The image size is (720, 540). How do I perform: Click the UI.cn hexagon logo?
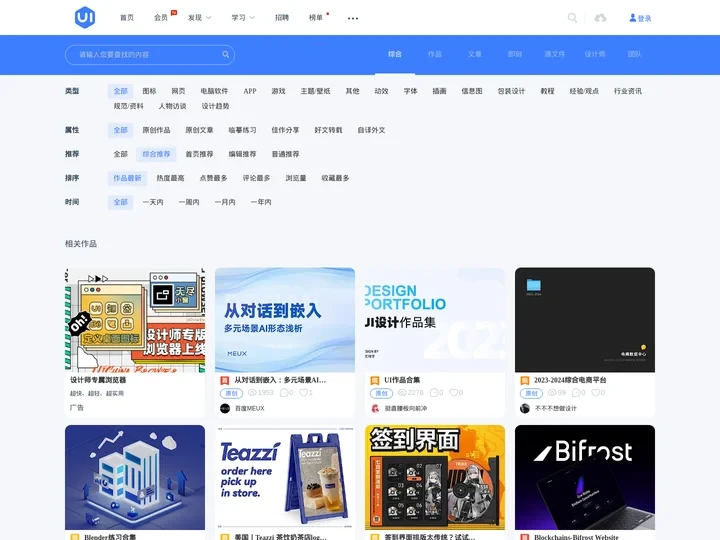pyautogui.click(x=85, y=17)
